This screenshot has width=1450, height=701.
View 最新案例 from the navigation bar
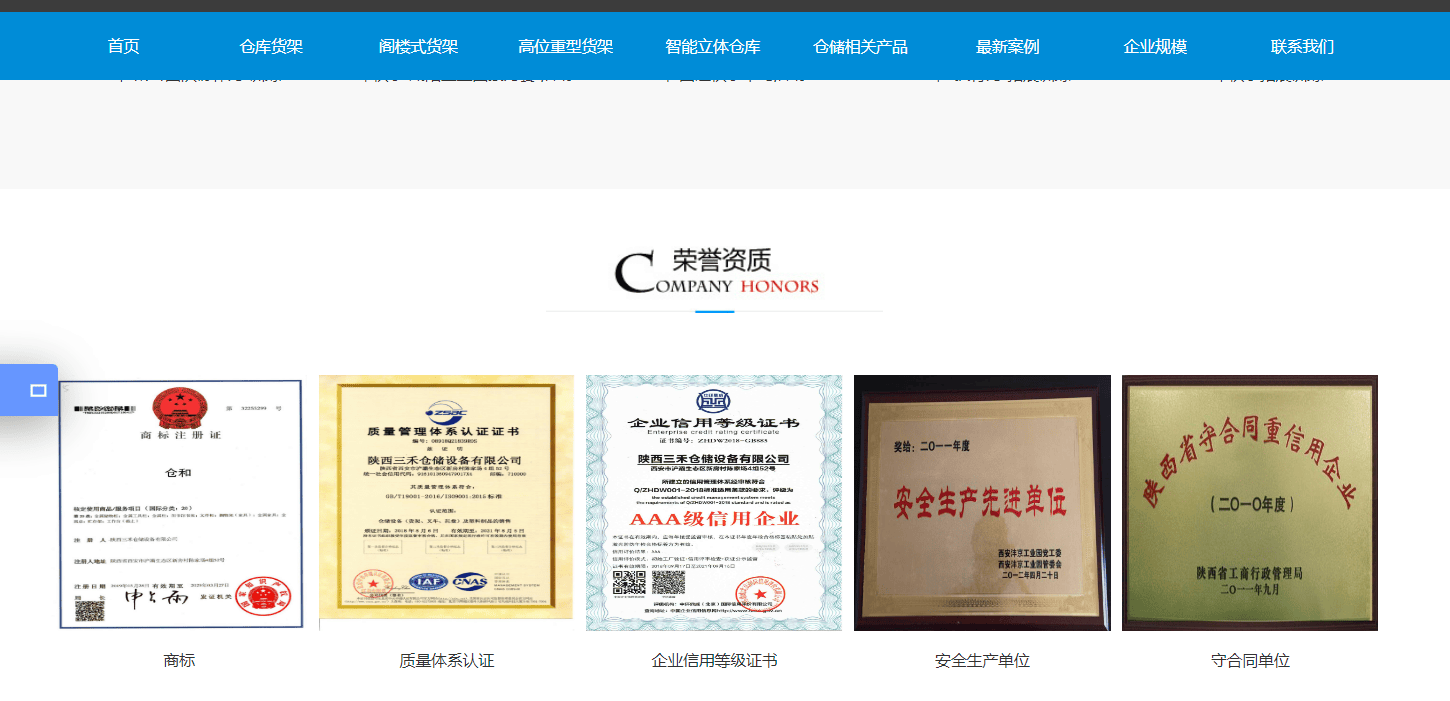tap(1006, 44)
